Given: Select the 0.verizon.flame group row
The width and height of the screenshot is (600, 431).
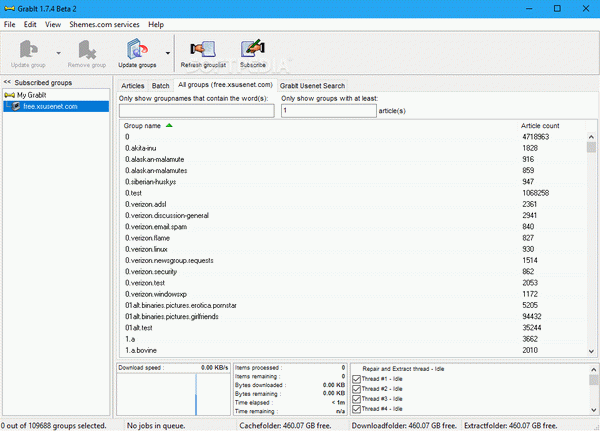Looking at the screenshot, I should [353, 238].
